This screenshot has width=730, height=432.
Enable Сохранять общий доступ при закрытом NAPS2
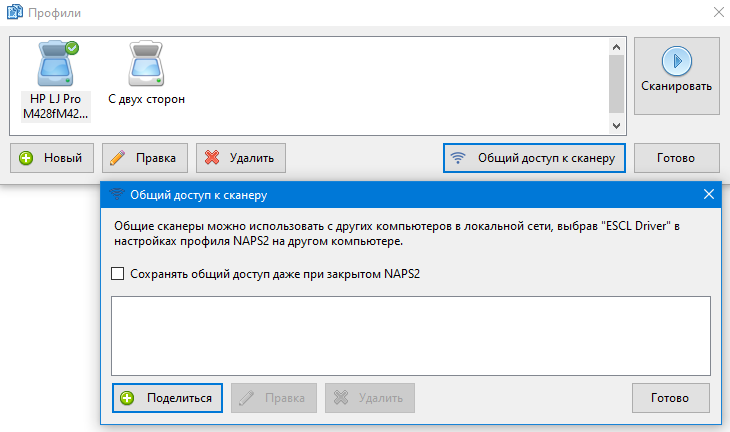pos(118,273)
